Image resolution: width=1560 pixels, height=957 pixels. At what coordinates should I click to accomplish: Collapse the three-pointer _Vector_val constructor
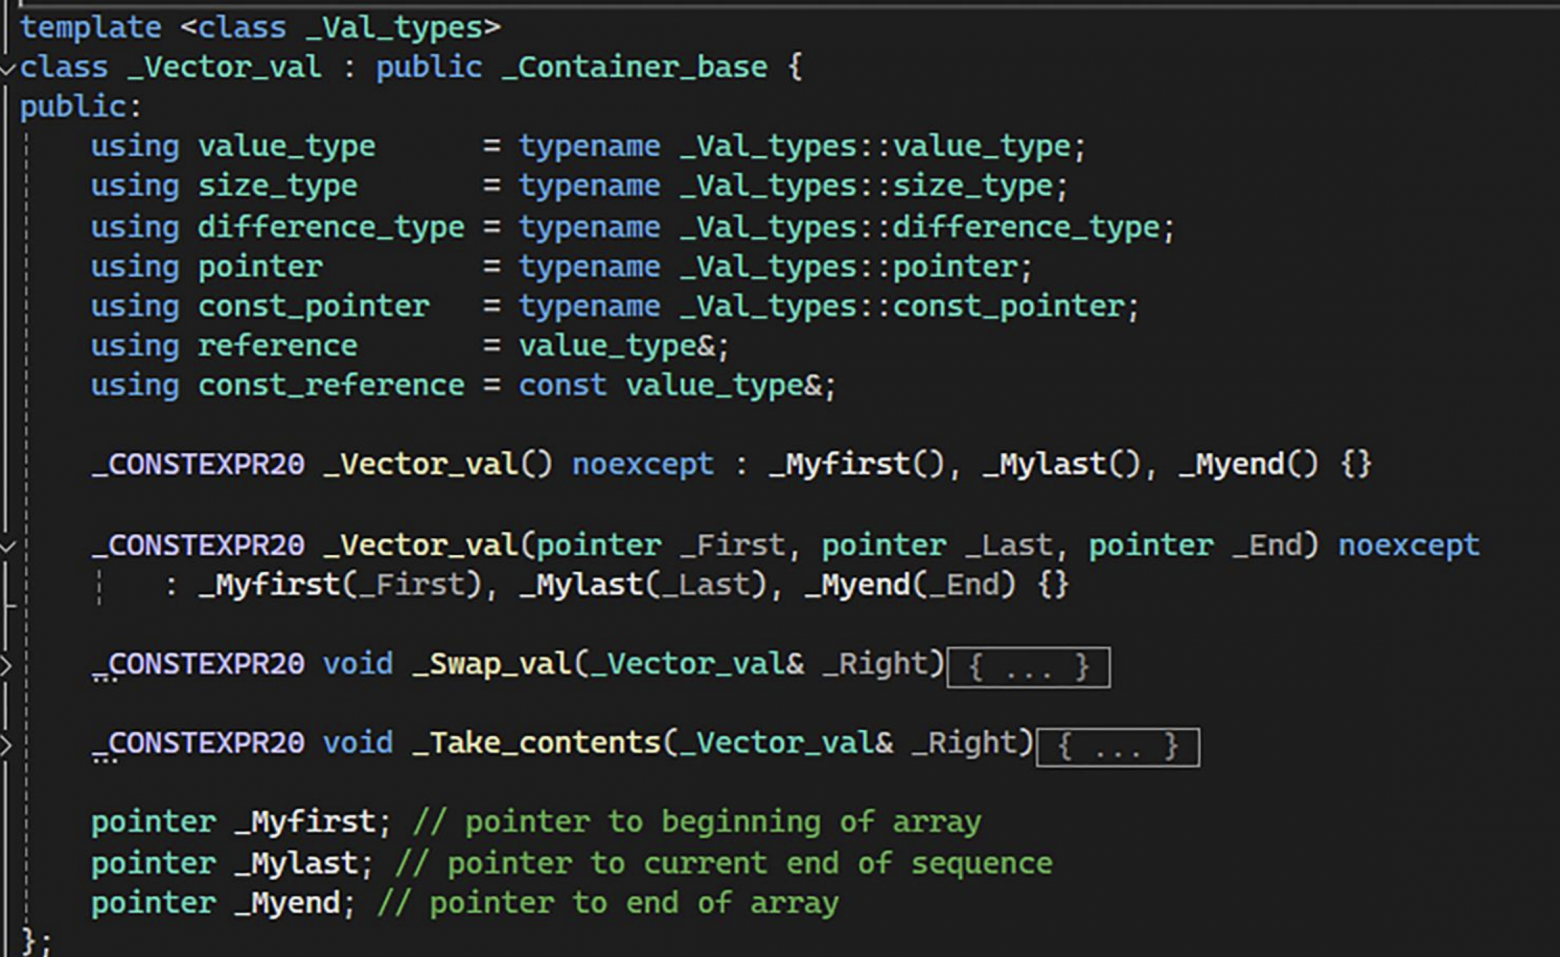[7, 547]
